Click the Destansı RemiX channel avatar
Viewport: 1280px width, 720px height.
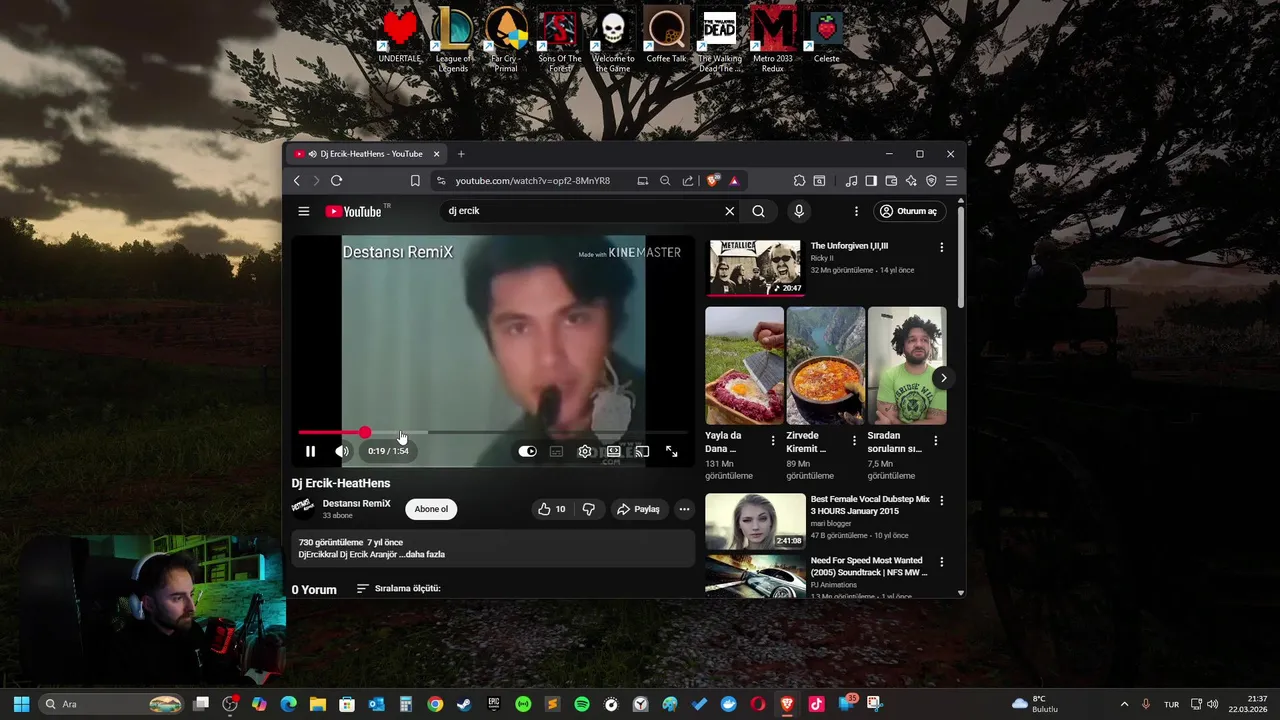[x=302, y=508]
